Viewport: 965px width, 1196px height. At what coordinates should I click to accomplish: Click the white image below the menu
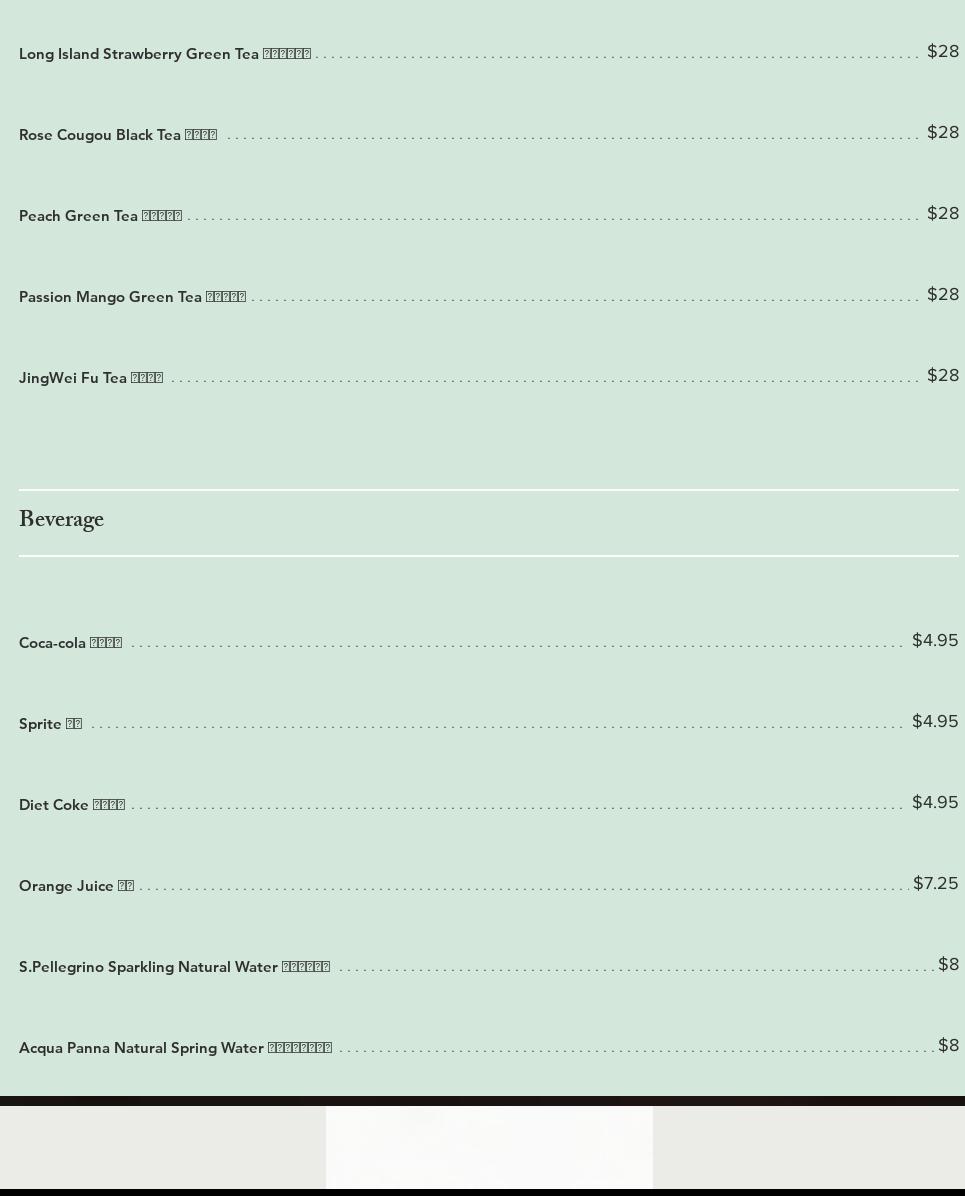click(489, 1146)
